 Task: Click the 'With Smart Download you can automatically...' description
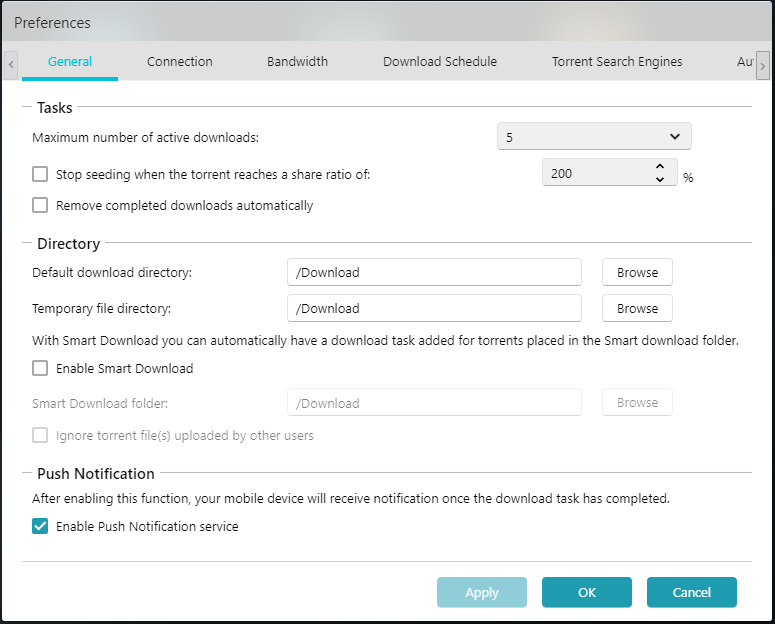coord(386,341)
